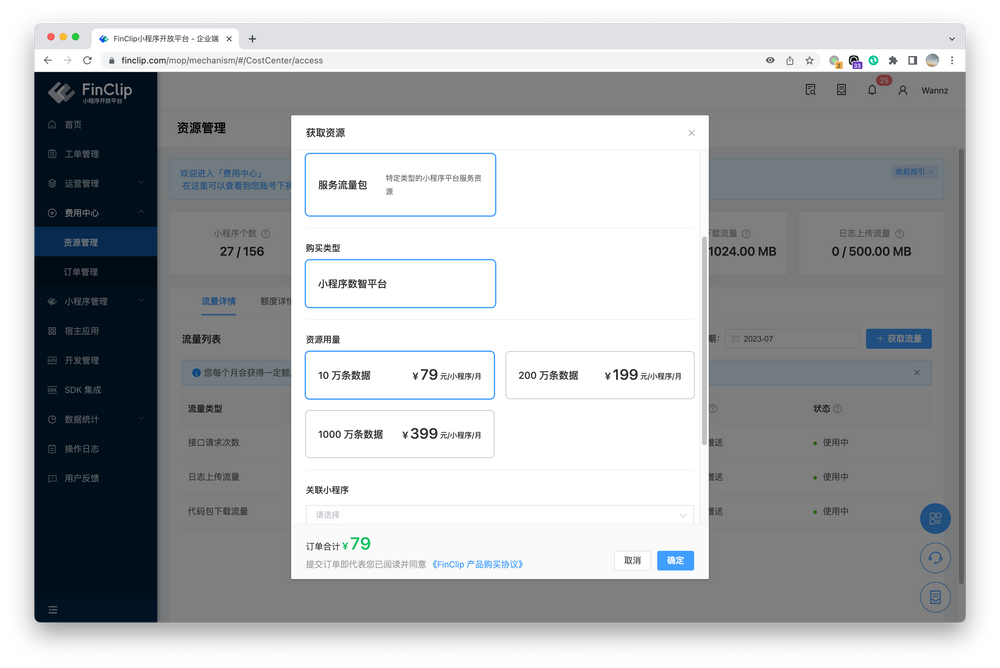
Task: Pick the 1000万条数据 ¥399 plan
Action: click(x=399, y=433)
